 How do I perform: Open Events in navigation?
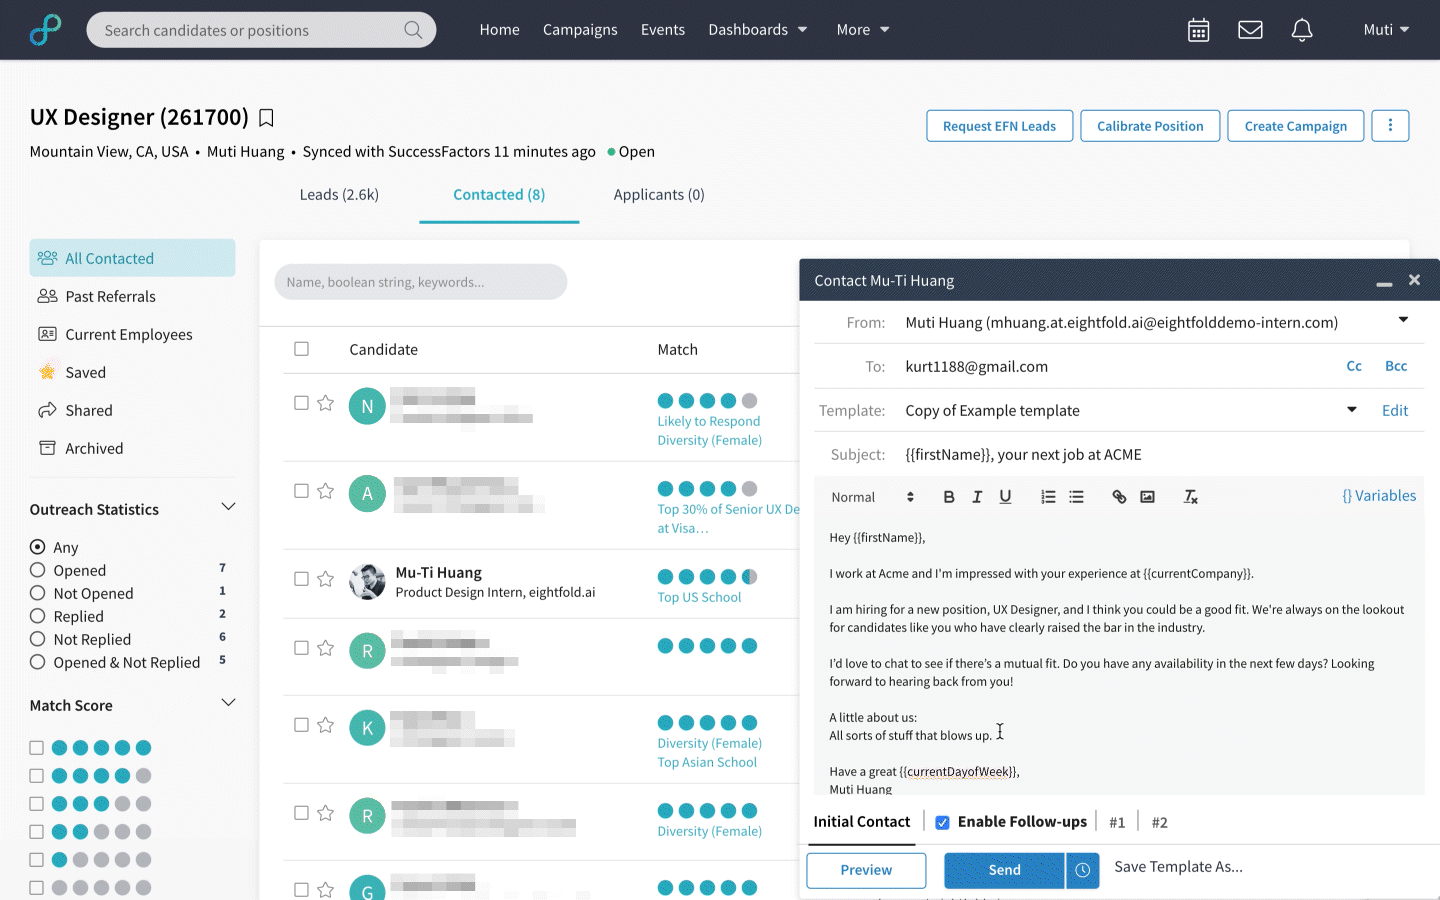(663, 30)
